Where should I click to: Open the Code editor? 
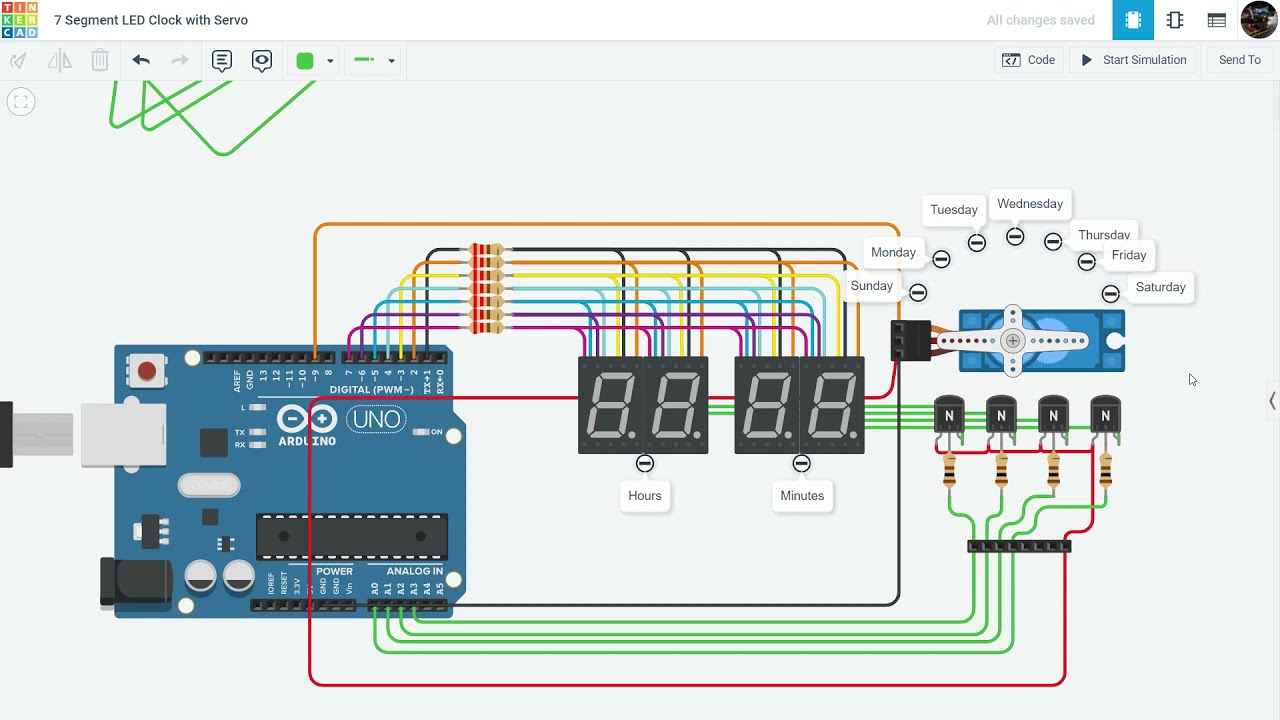(1029, 60)
